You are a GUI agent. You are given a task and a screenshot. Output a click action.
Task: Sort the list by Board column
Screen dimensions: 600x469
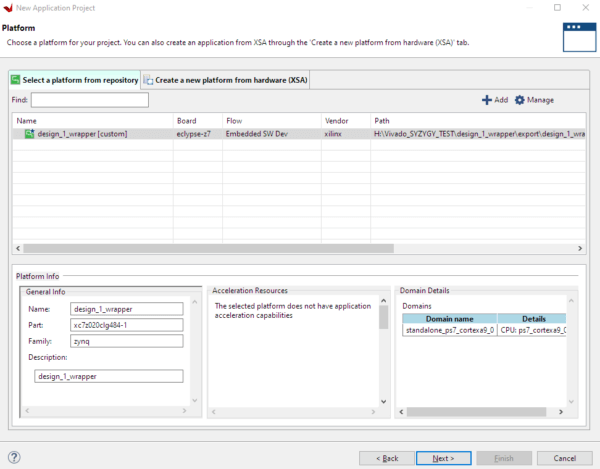tap(187, 121)
